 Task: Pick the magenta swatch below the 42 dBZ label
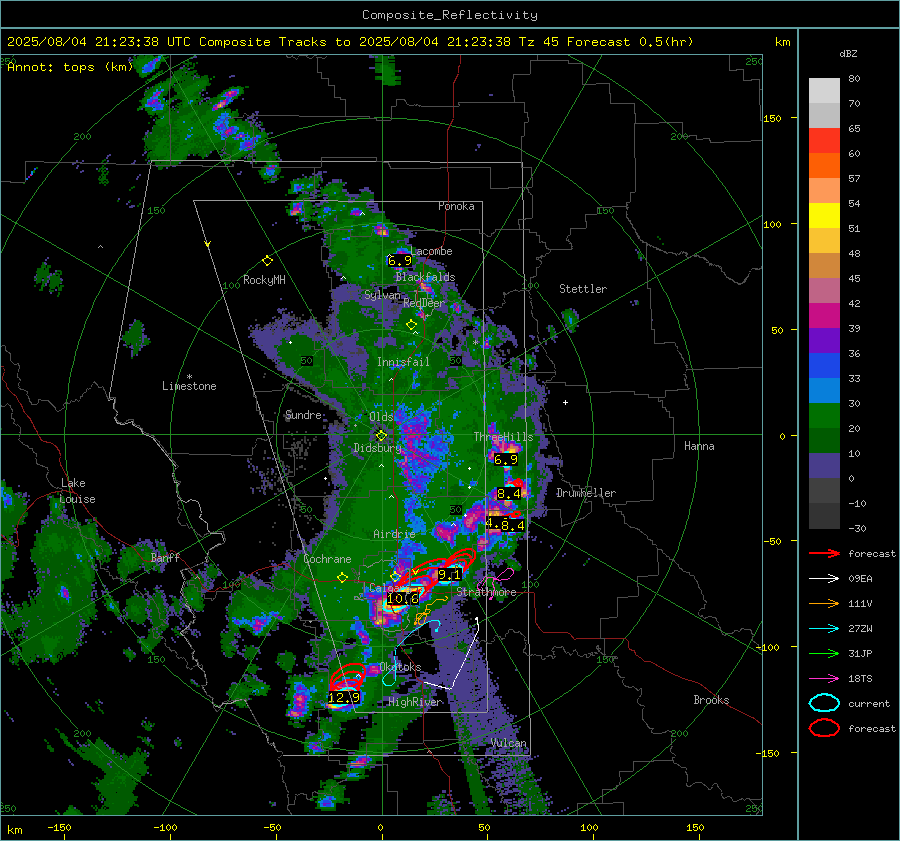(x=824, y=316)
